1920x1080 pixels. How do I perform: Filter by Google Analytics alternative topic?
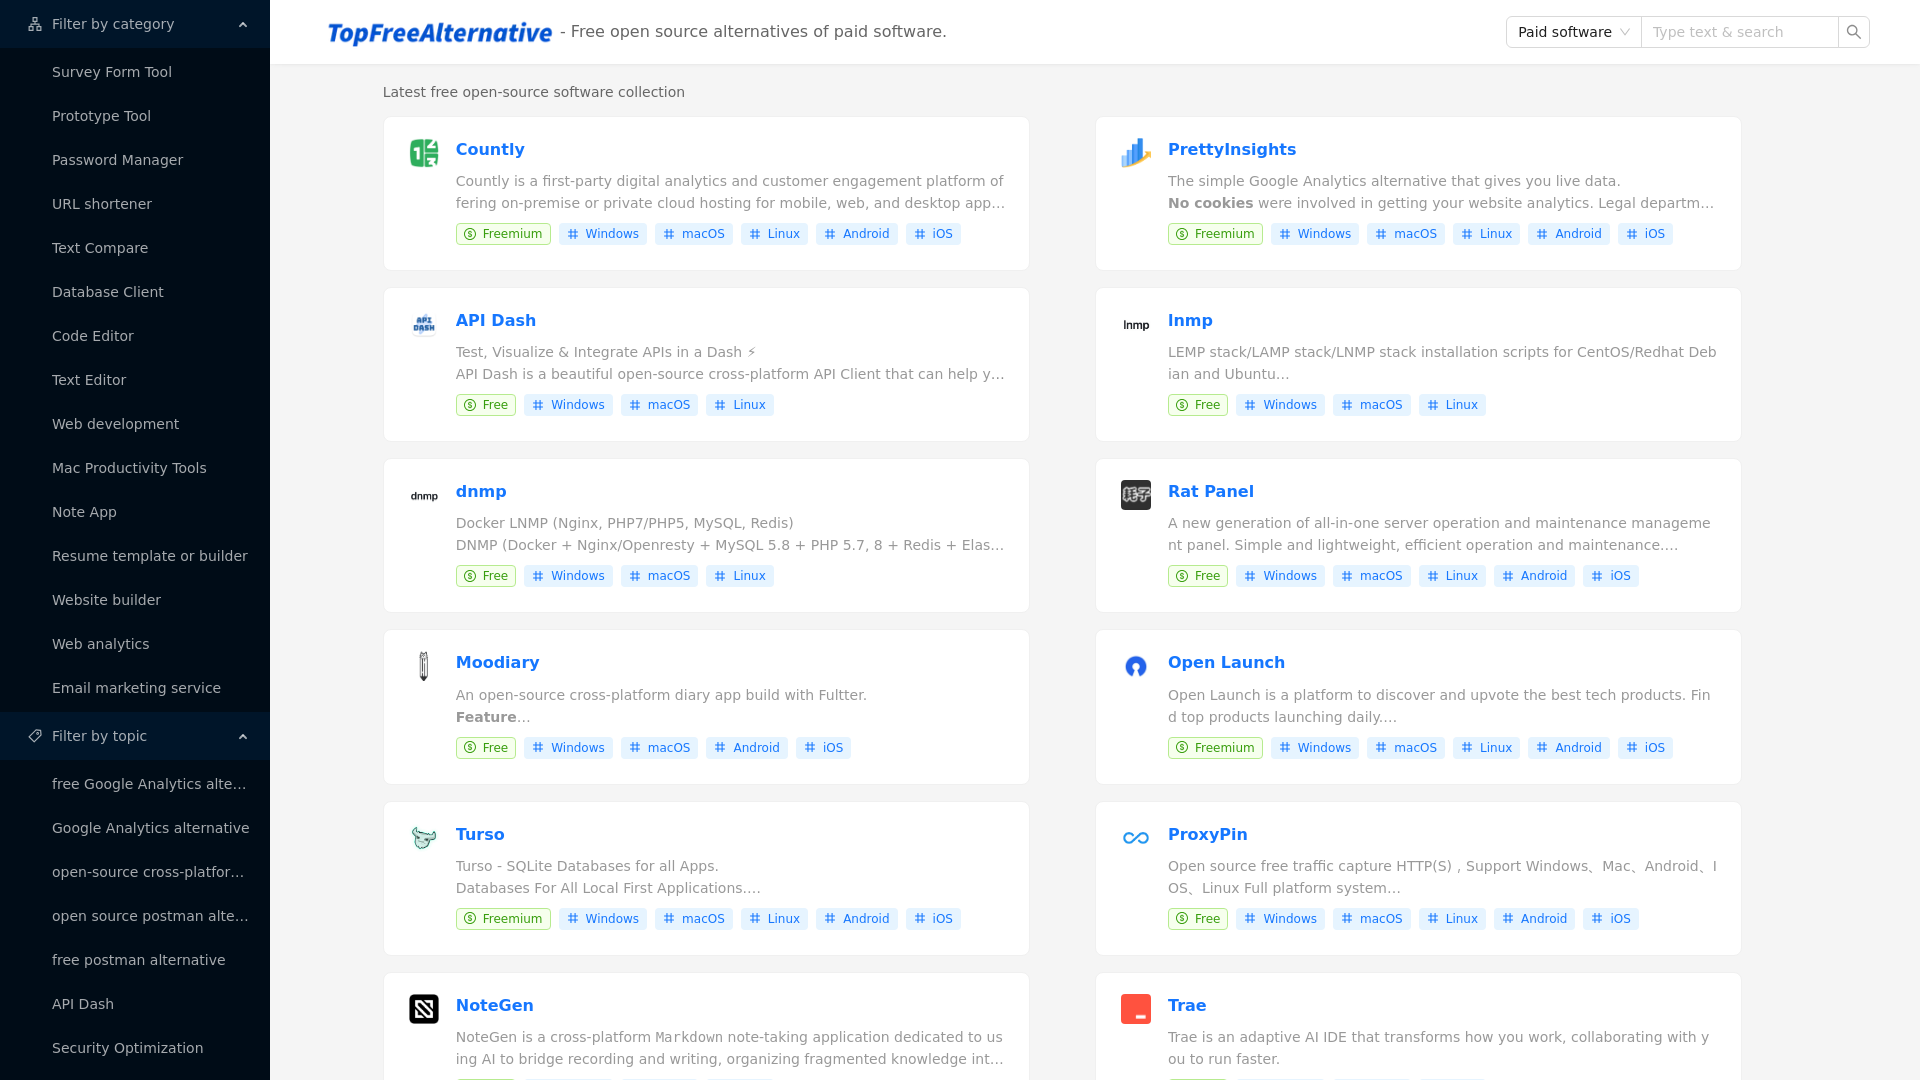[135, 828]
